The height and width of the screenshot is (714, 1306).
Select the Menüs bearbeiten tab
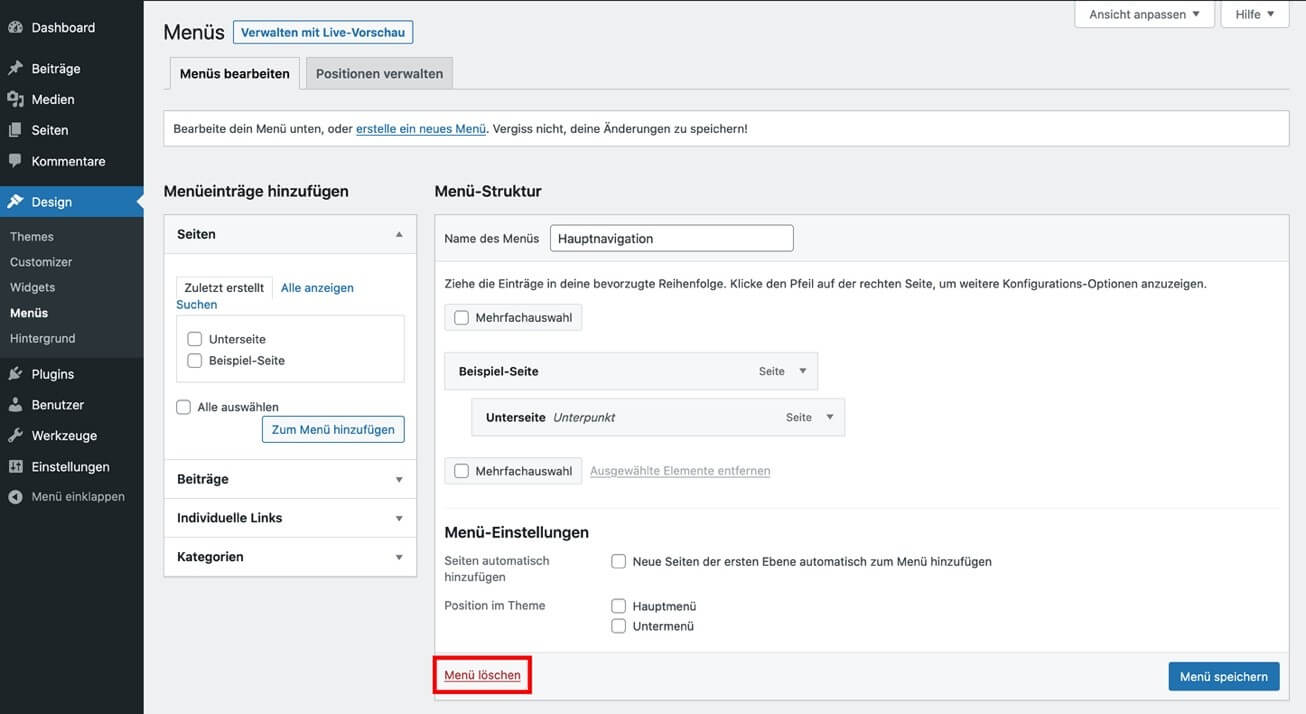tap(234, 73)
